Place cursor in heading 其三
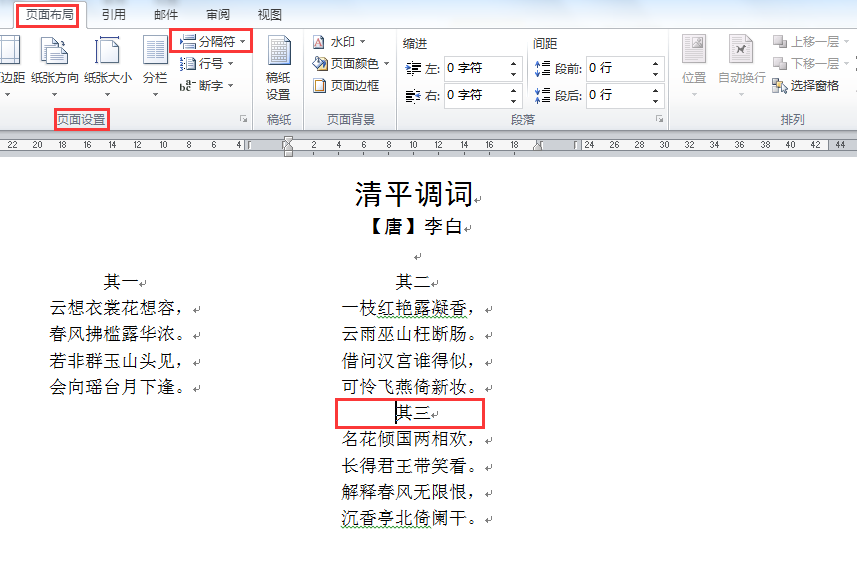The height and width of the screenshot is (563, 857). point(413,413)
